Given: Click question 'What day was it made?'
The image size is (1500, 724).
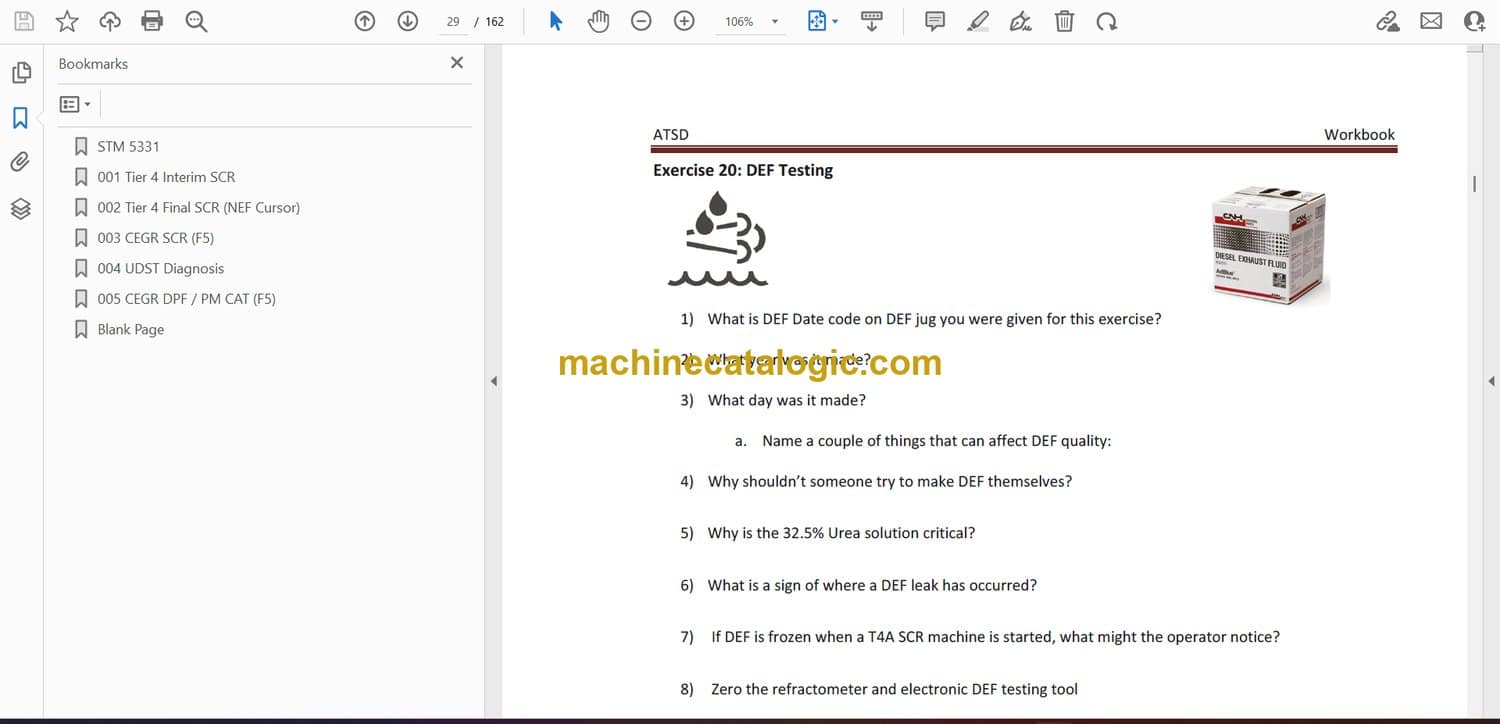Looking at the screenshot, I should (786, 400).
